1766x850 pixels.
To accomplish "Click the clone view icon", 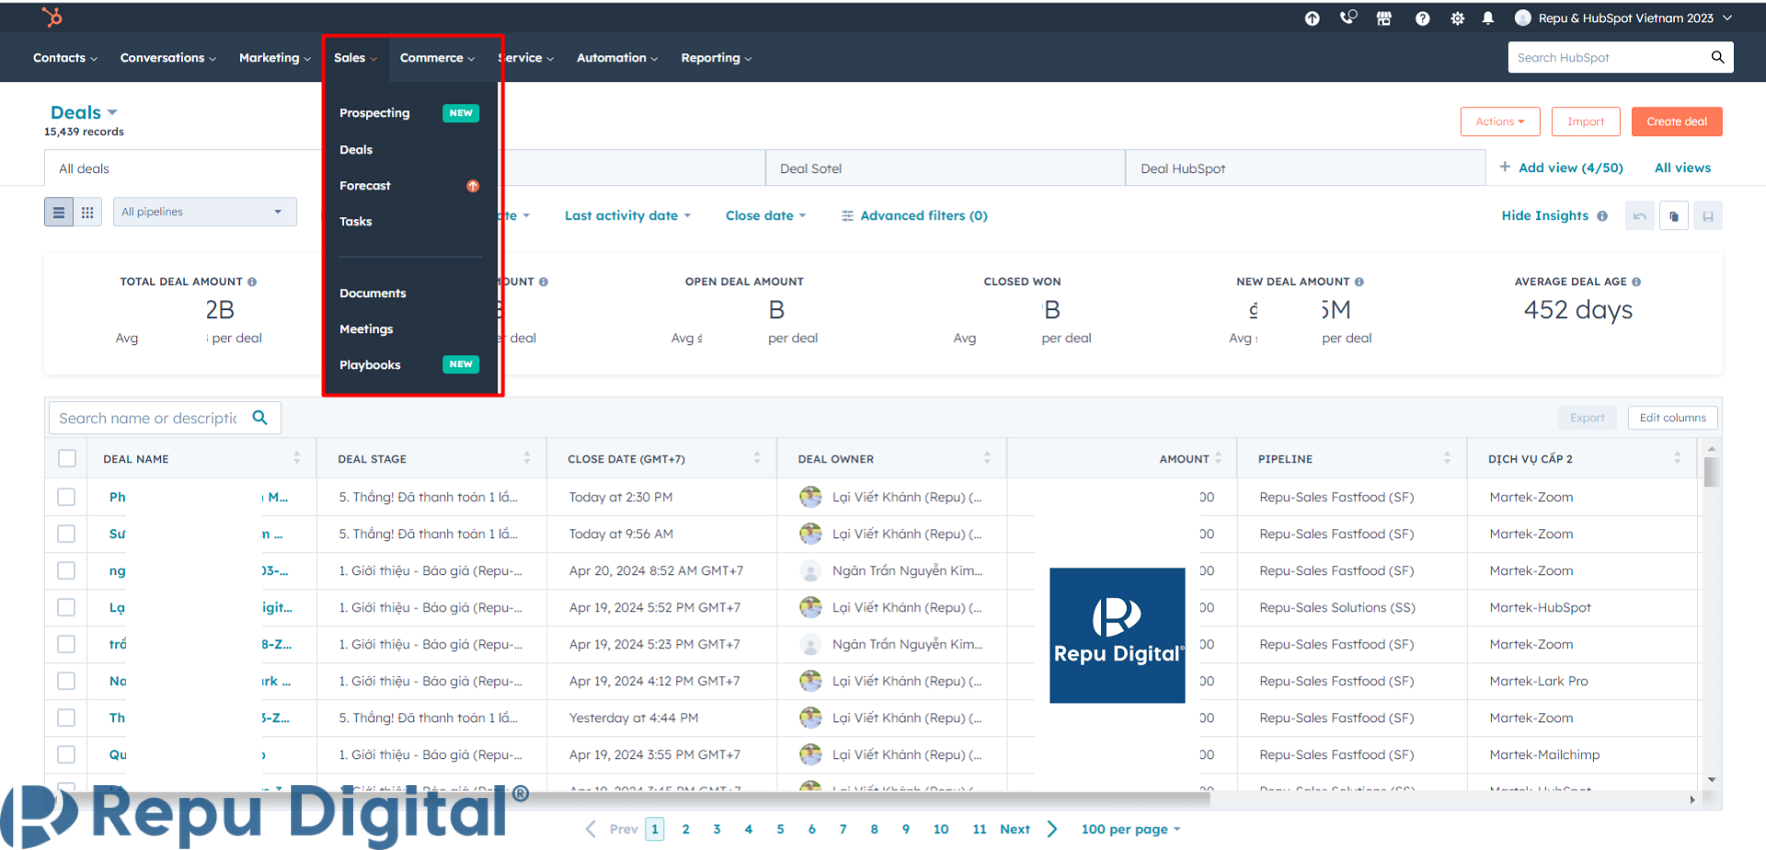I will (x=1674, y=216).
